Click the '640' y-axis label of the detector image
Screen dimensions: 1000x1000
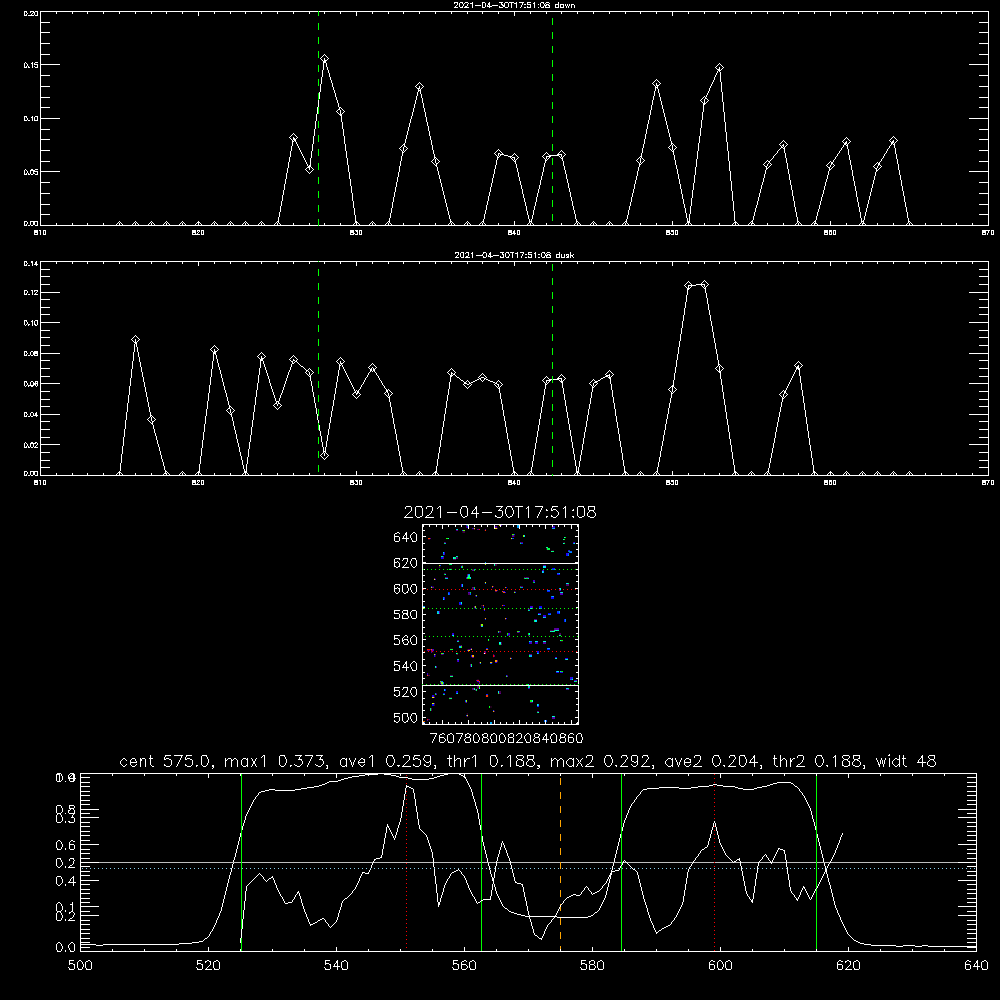click(406, 537)
